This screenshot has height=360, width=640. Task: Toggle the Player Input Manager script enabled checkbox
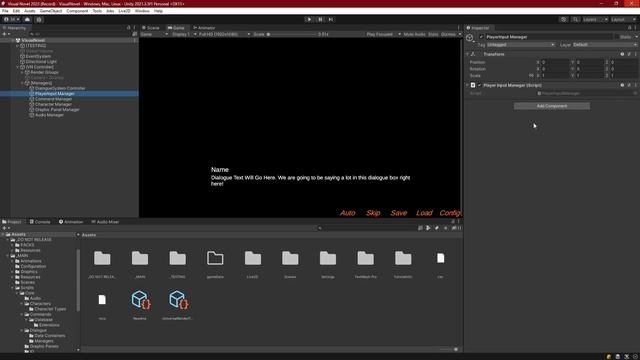pos(480,85)
